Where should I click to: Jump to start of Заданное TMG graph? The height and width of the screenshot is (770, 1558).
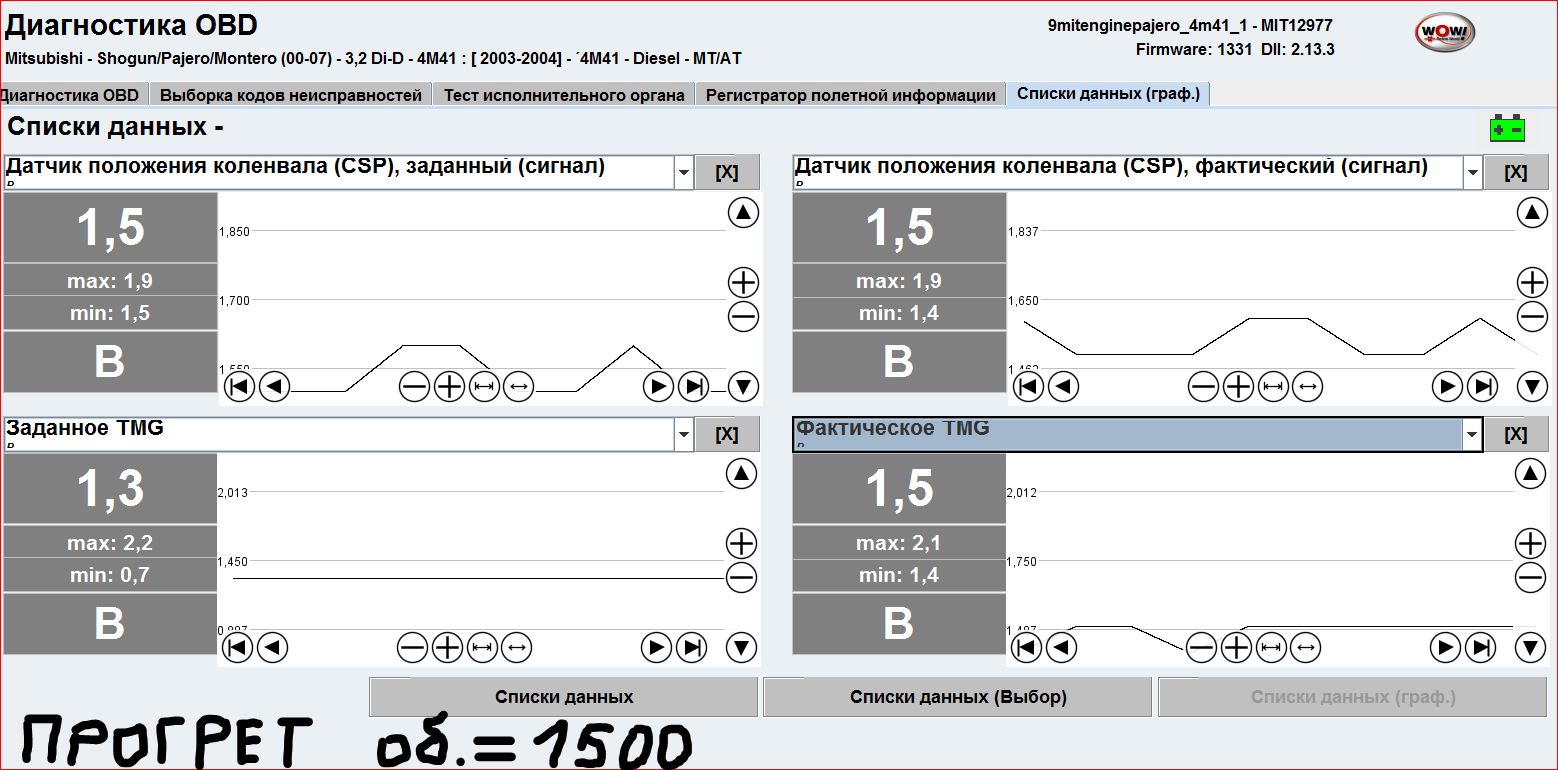[237, 648]
